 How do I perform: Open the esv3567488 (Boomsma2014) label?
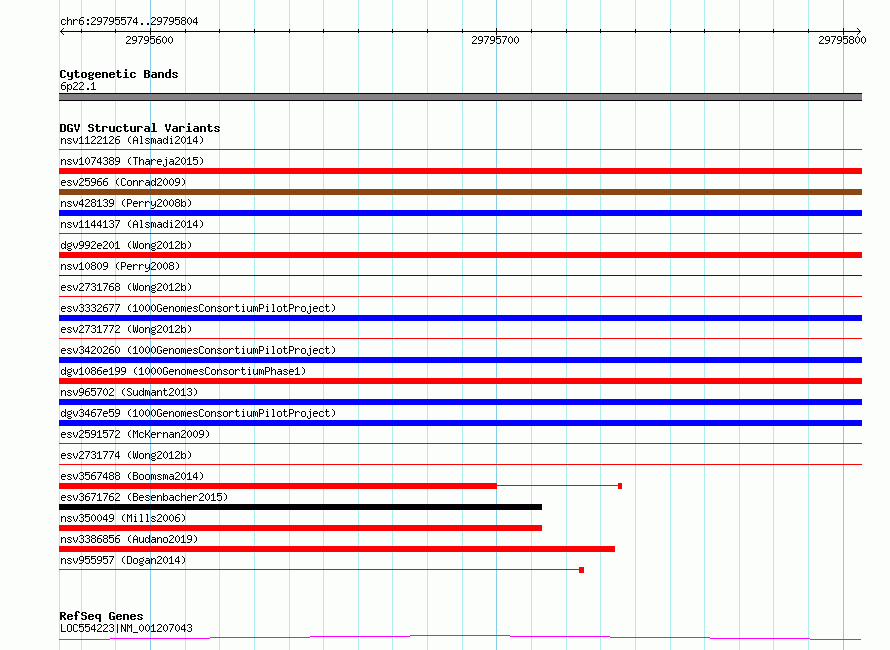click(132, 476)
